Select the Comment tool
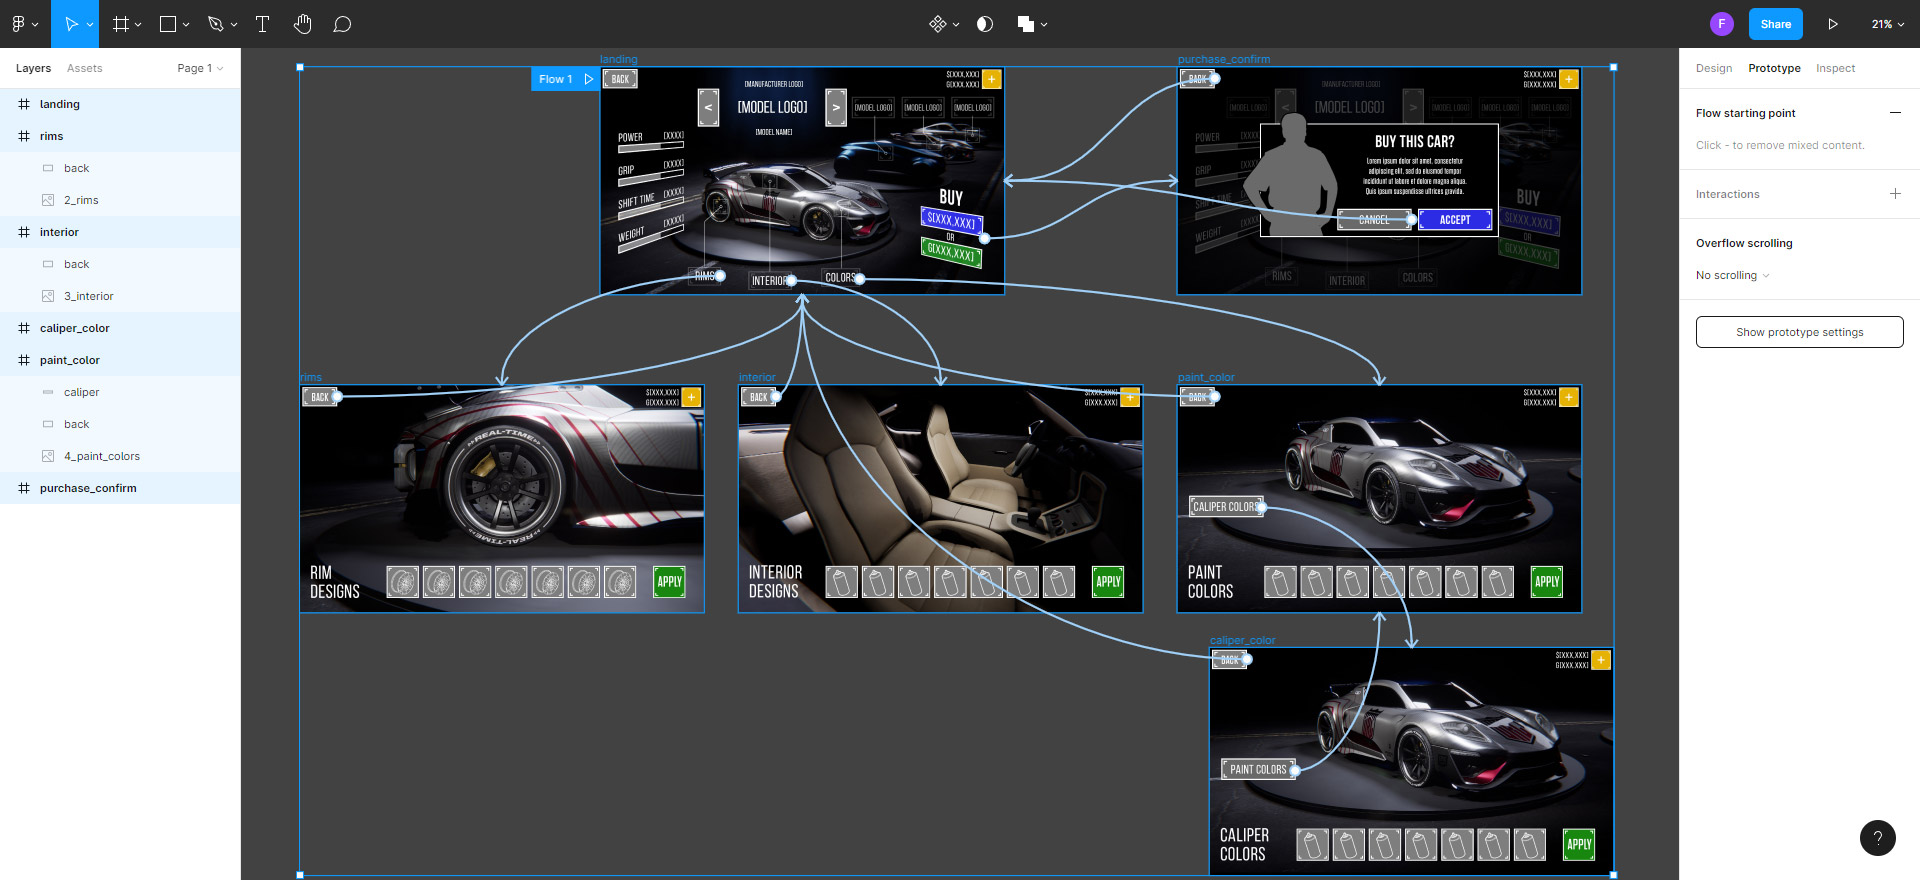This screenshot has width=1920, height=880. pos(342,24)
